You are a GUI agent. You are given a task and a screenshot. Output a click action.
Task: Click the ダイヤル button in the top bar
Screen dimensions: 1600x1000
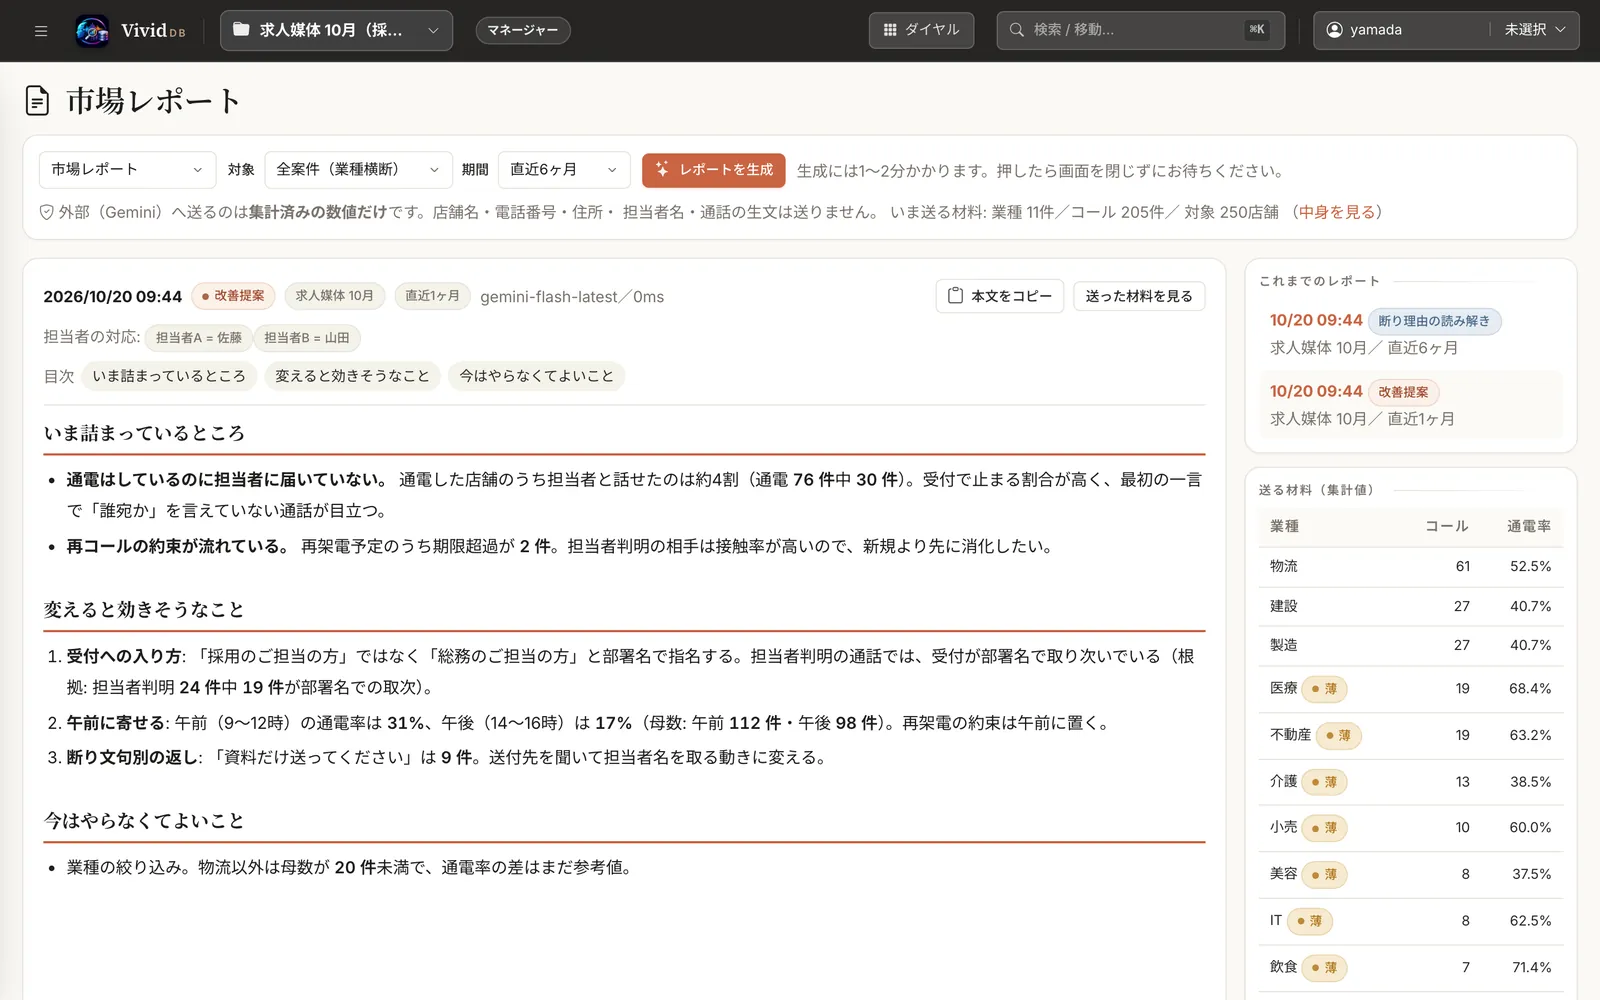pos(921,30)
